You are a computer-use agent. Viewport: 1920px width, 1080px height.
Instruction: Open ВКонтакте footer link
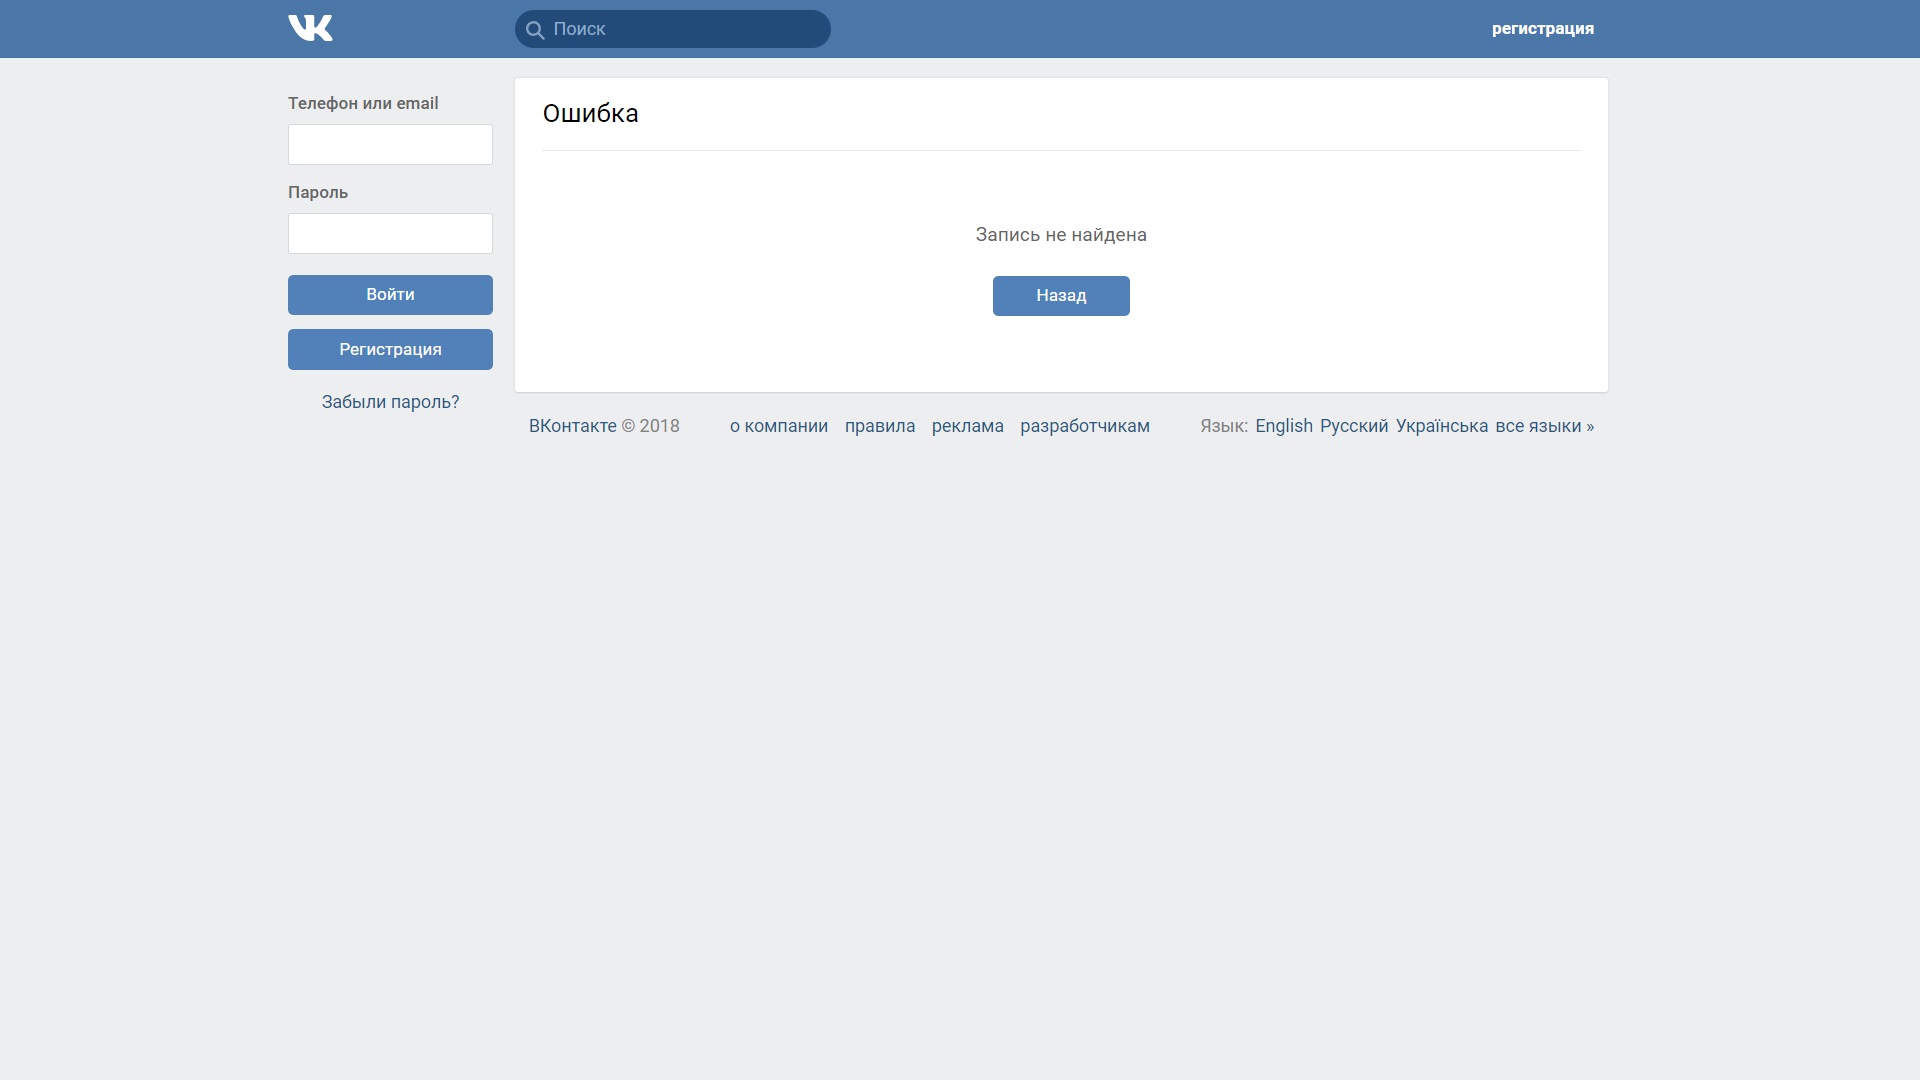pos(572,426)
